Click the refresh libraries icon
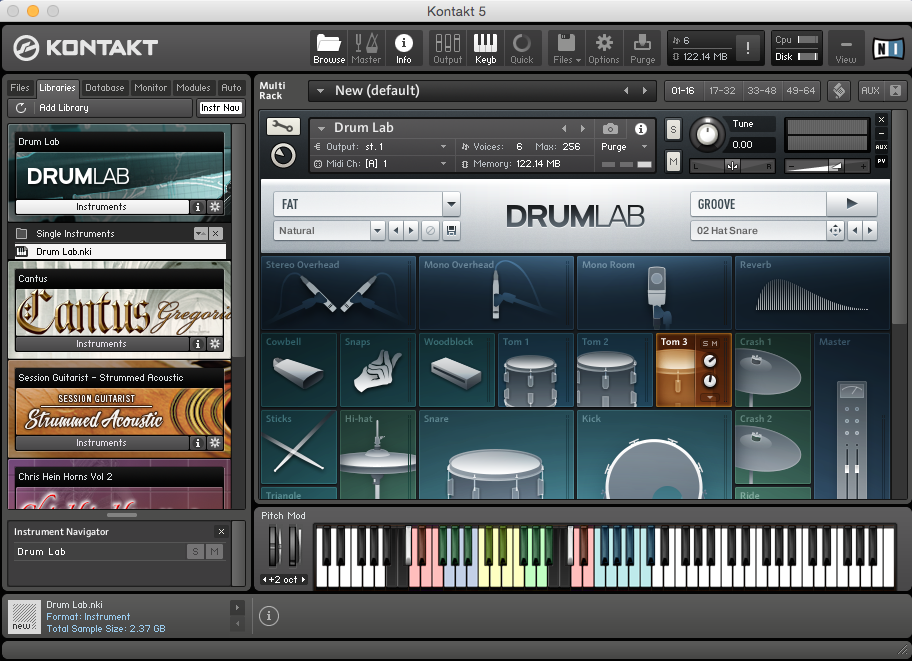Image resolution: width=912 pixels, height=661 pixels. 21,108
